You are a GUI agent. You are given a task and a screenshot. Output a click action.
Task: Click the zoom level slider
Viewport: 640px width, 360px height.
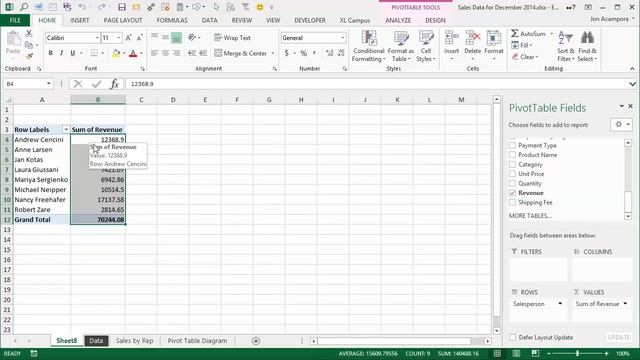tap(577, 353)
